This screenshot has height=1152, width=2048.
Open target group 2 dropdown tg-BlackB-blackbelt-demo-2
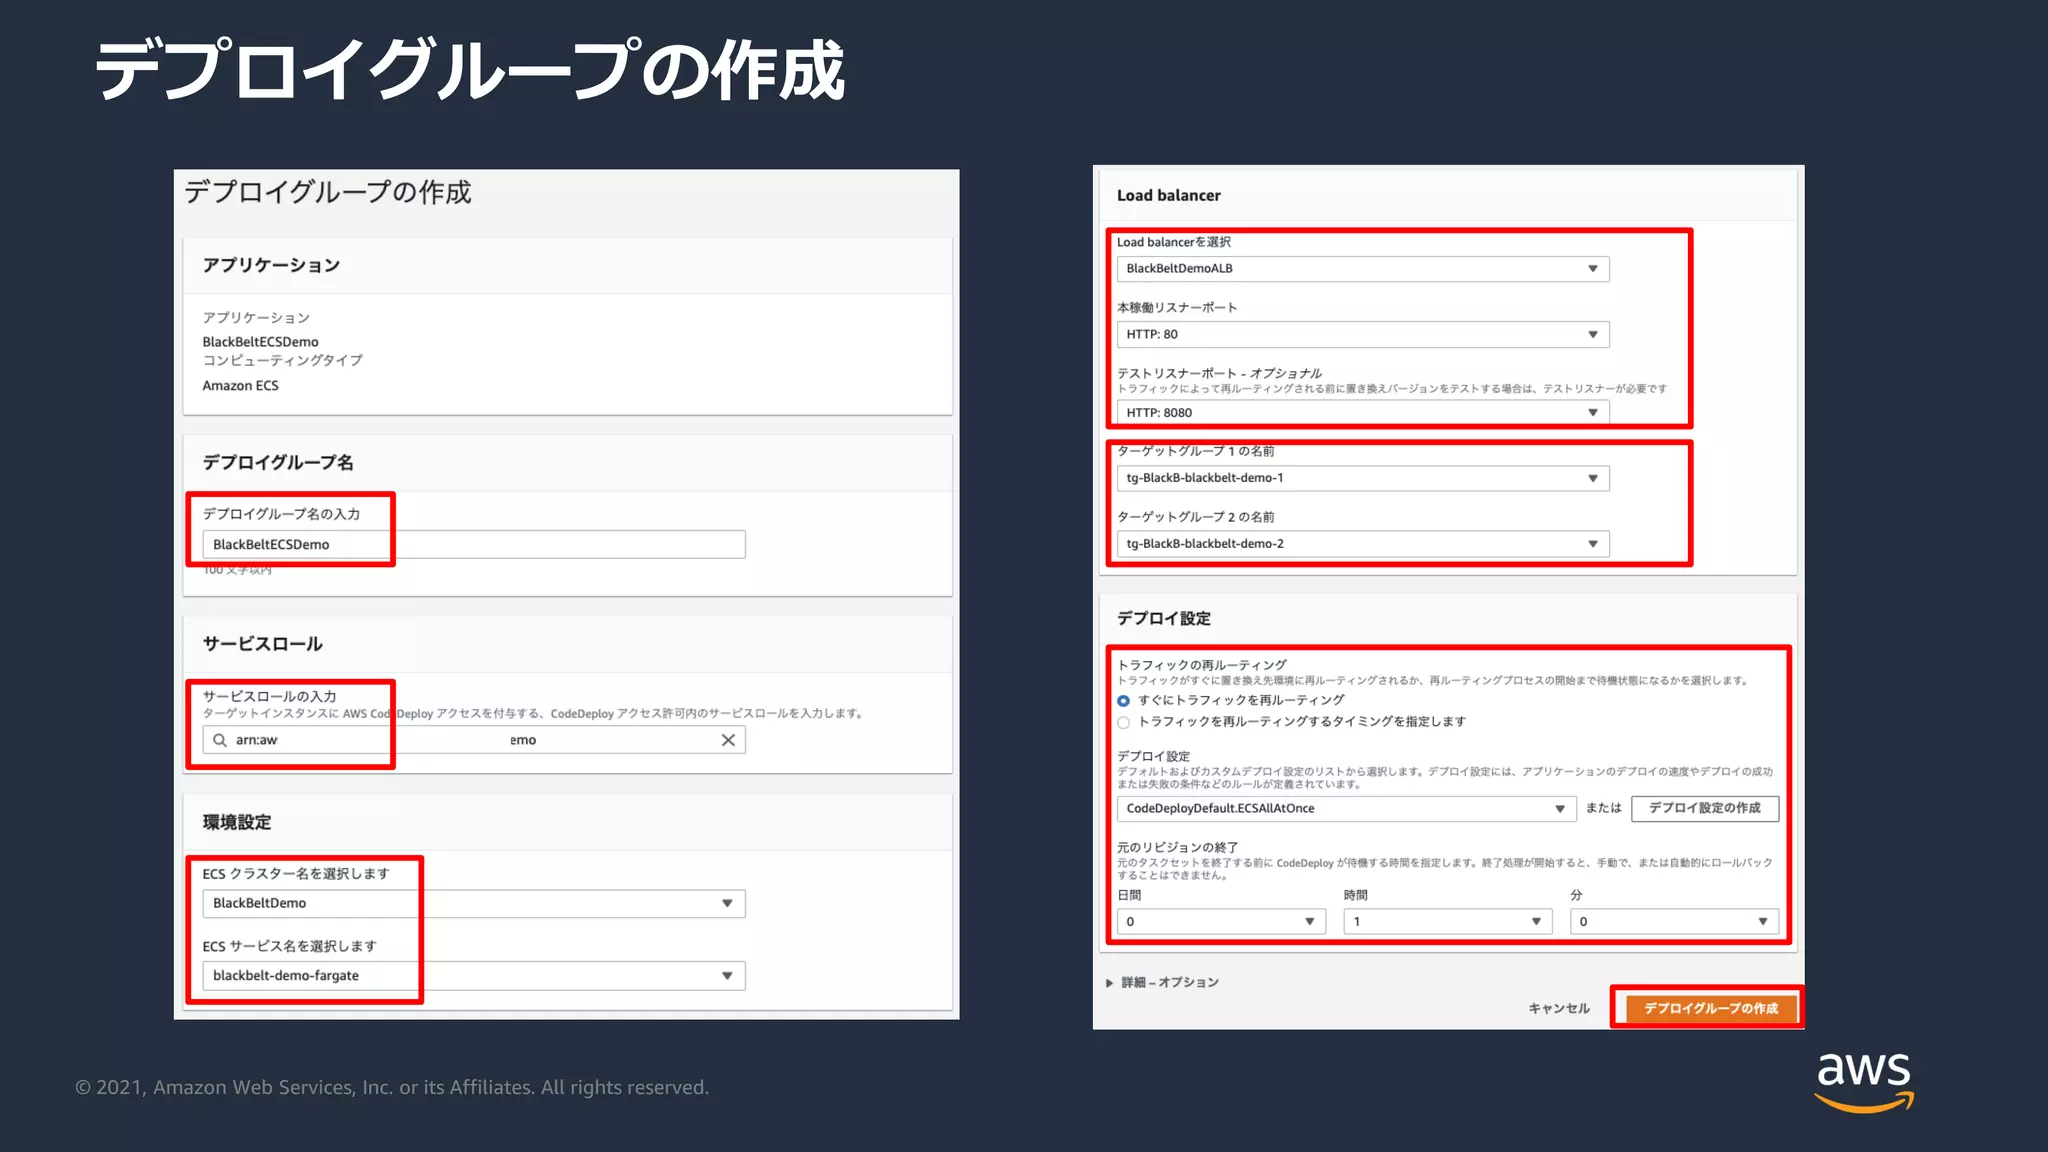(x=1363, y=544)
